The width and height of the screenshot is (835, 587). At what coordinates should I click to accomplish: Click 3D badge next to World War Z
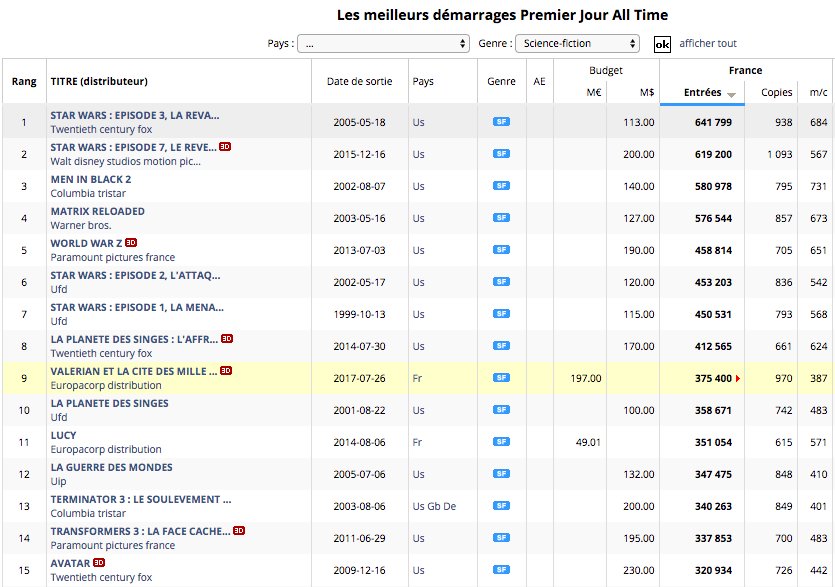pyautogui.click(x=131, y=242)
